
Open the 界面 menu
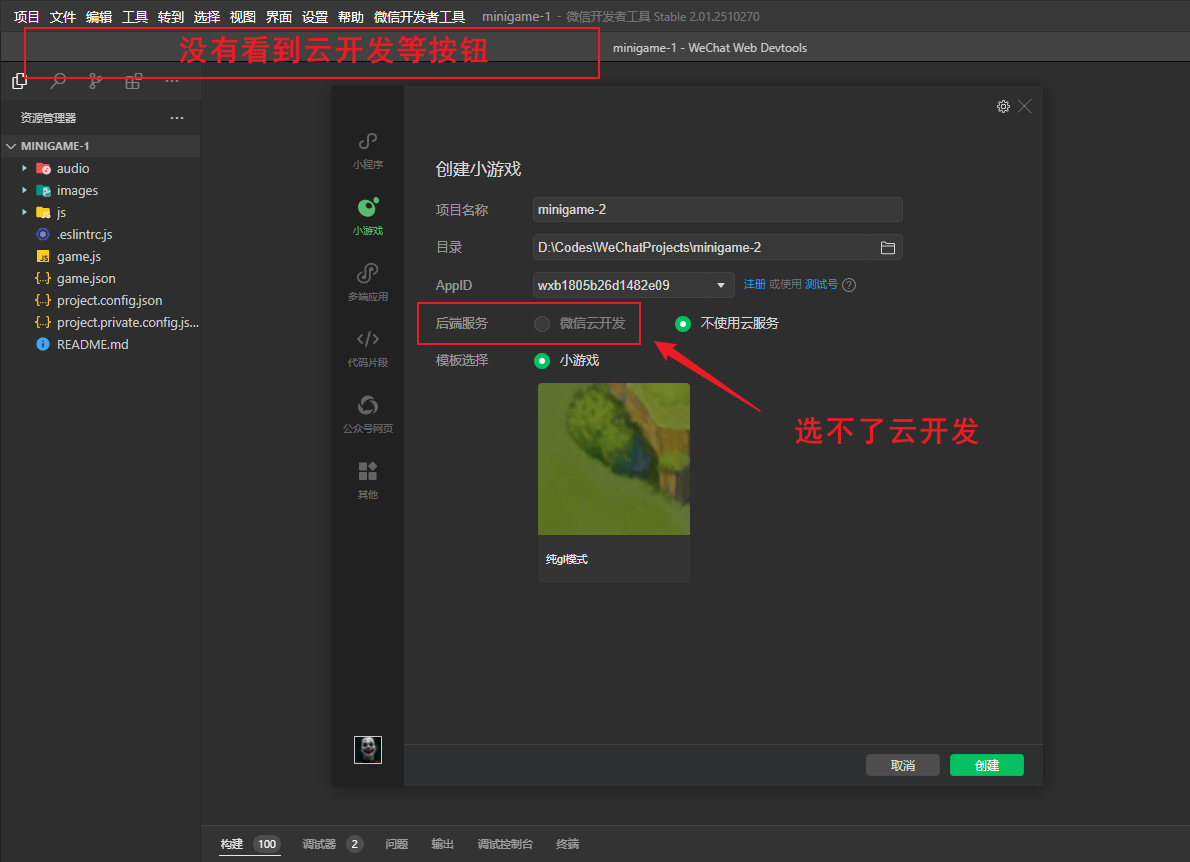tap(279, 17)
